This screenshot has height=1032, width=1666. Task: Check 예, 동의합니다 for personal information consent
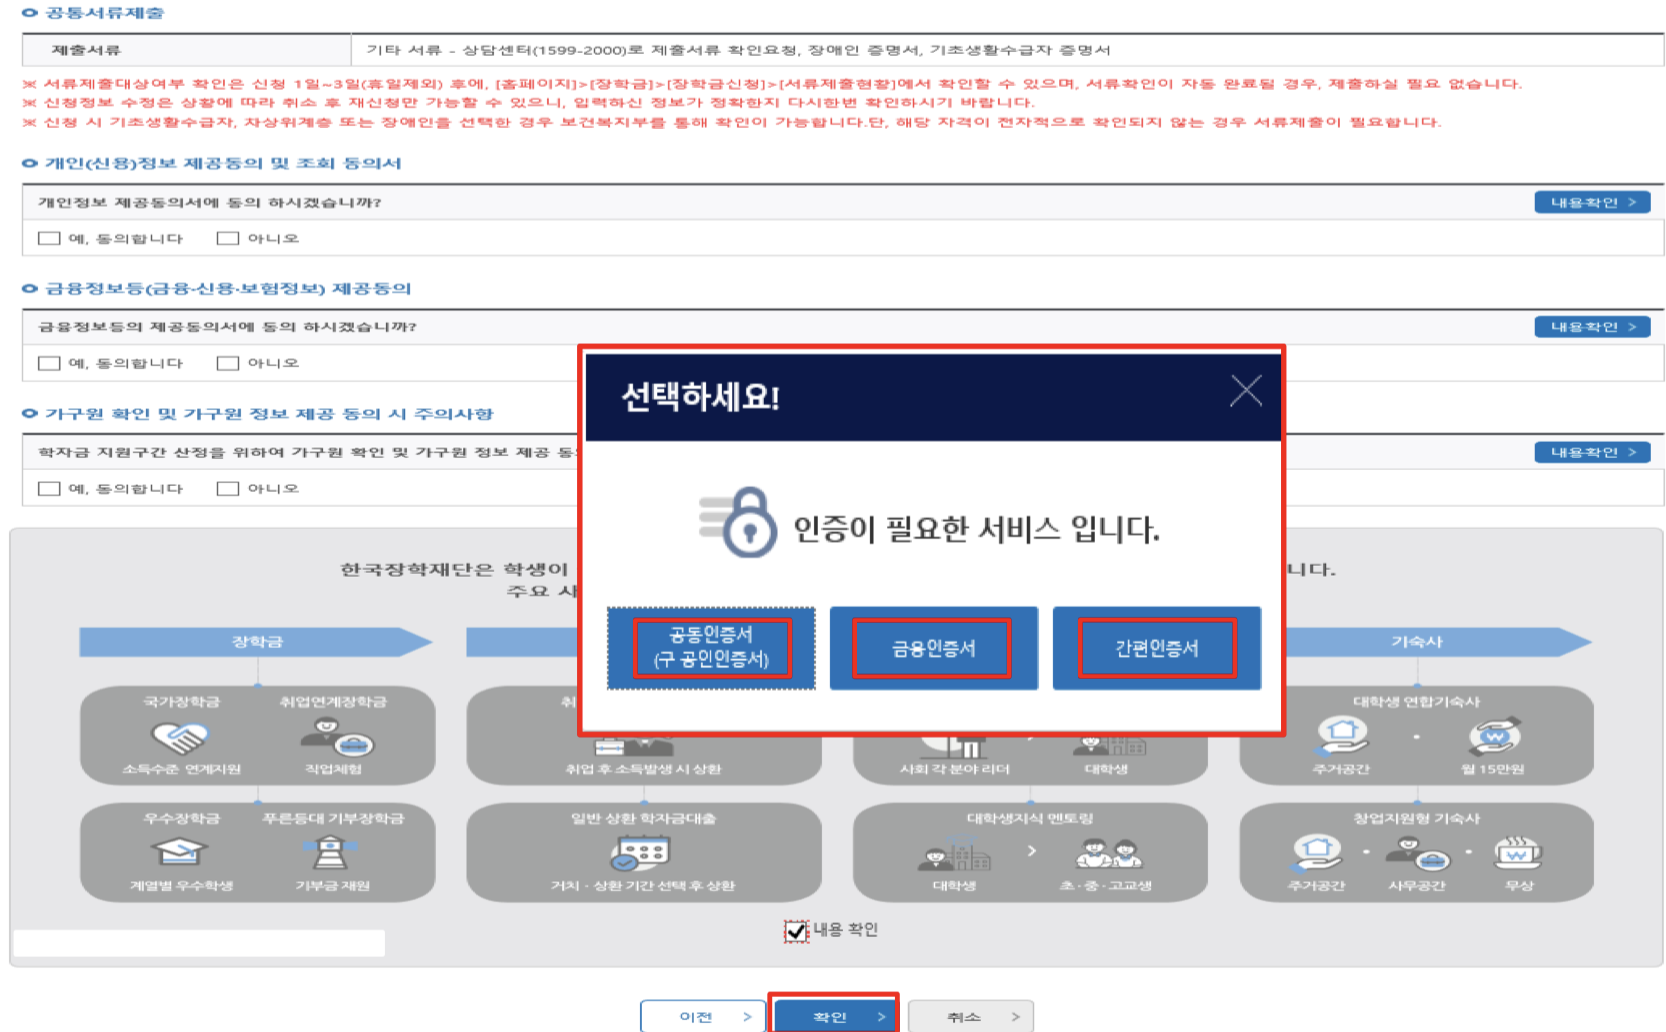[47, 238]
